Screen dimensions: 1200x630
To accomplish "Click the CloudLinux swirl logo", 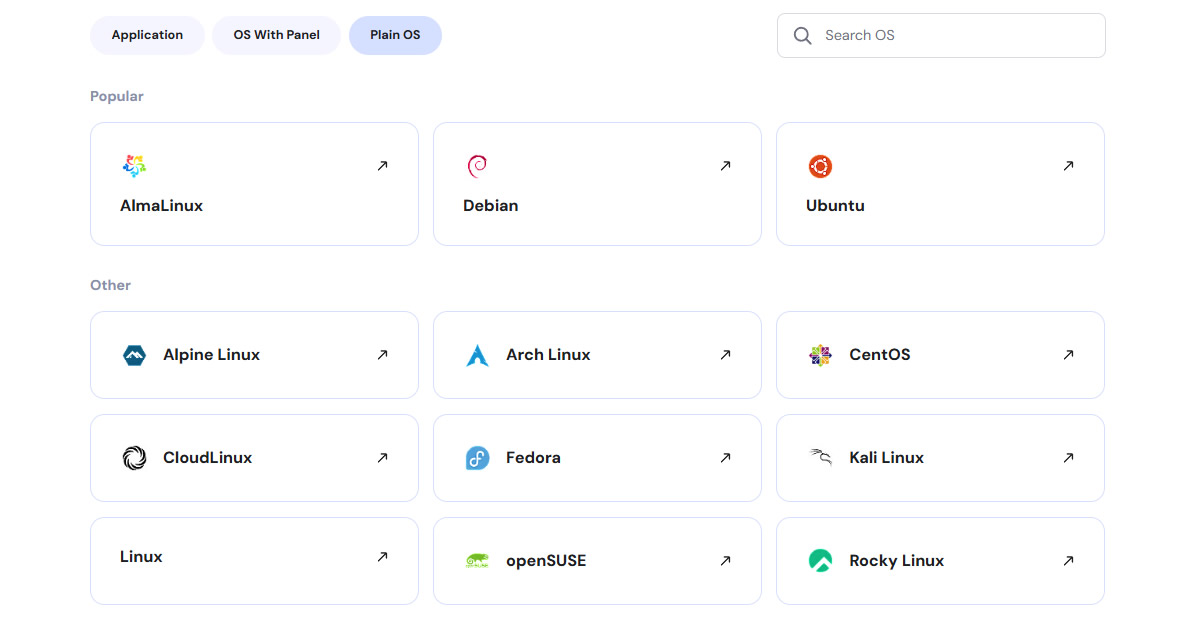I will pyautogui.click(x=134, y=458).
